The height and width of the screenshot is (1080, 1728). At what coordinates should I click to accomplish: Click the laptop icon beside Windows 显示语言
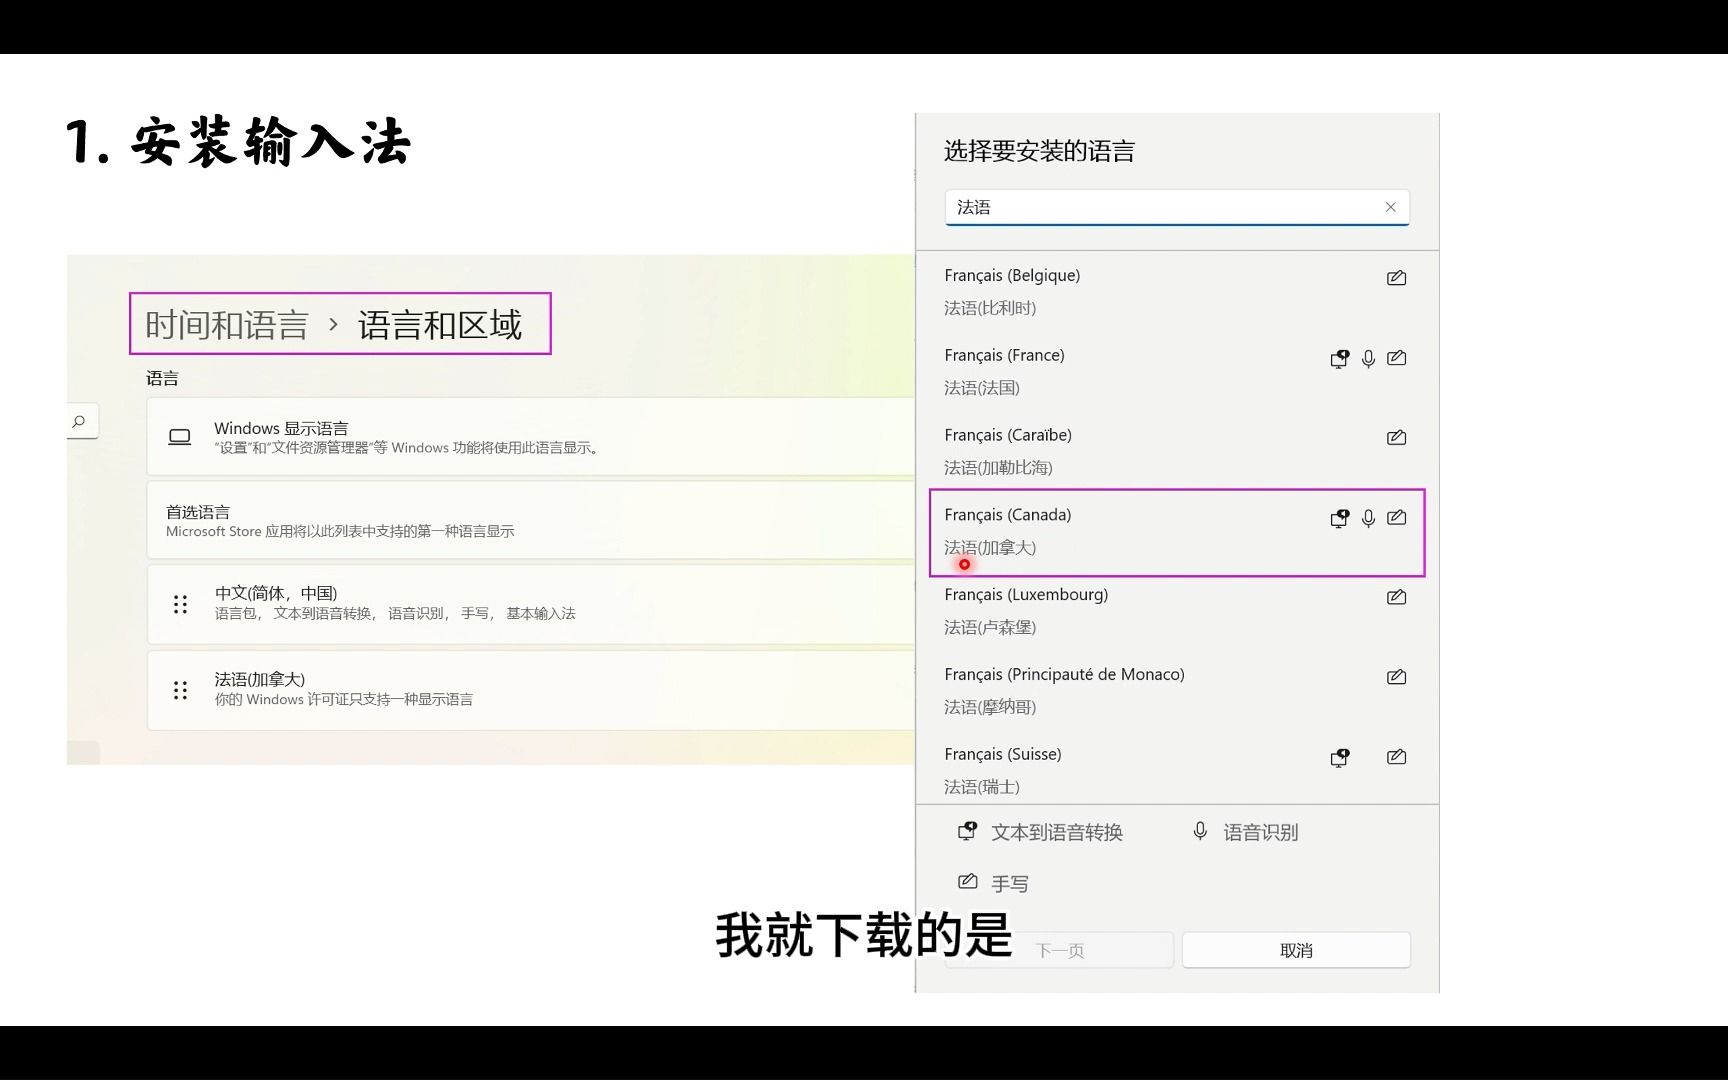180,437
